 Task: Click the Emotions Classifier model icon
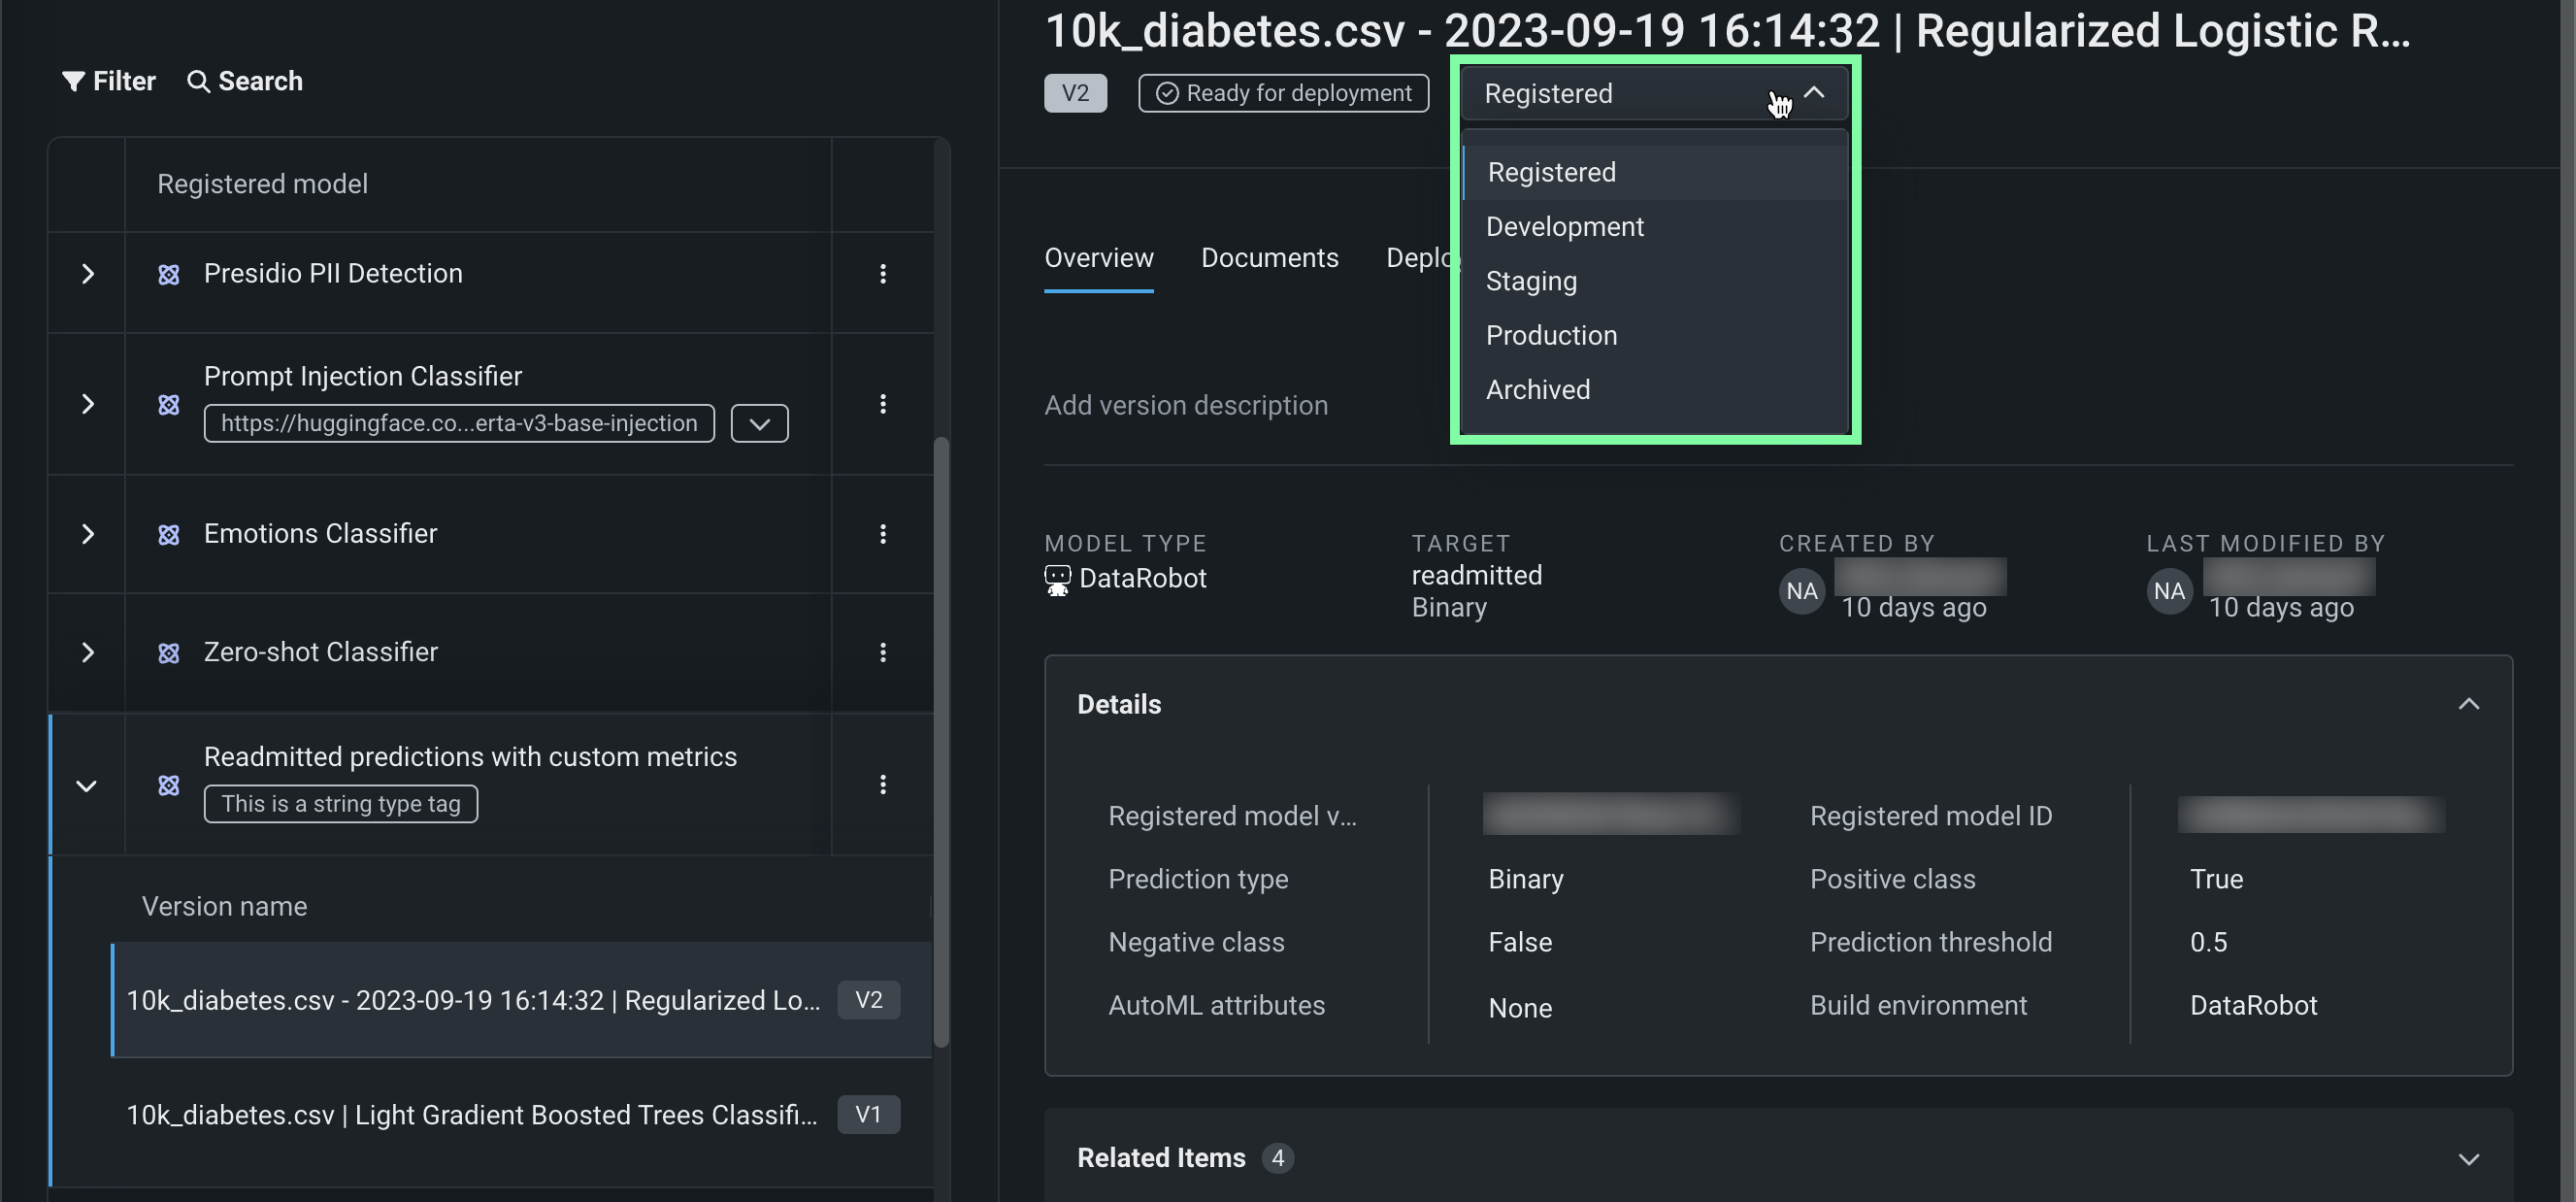tap(169, 535)
